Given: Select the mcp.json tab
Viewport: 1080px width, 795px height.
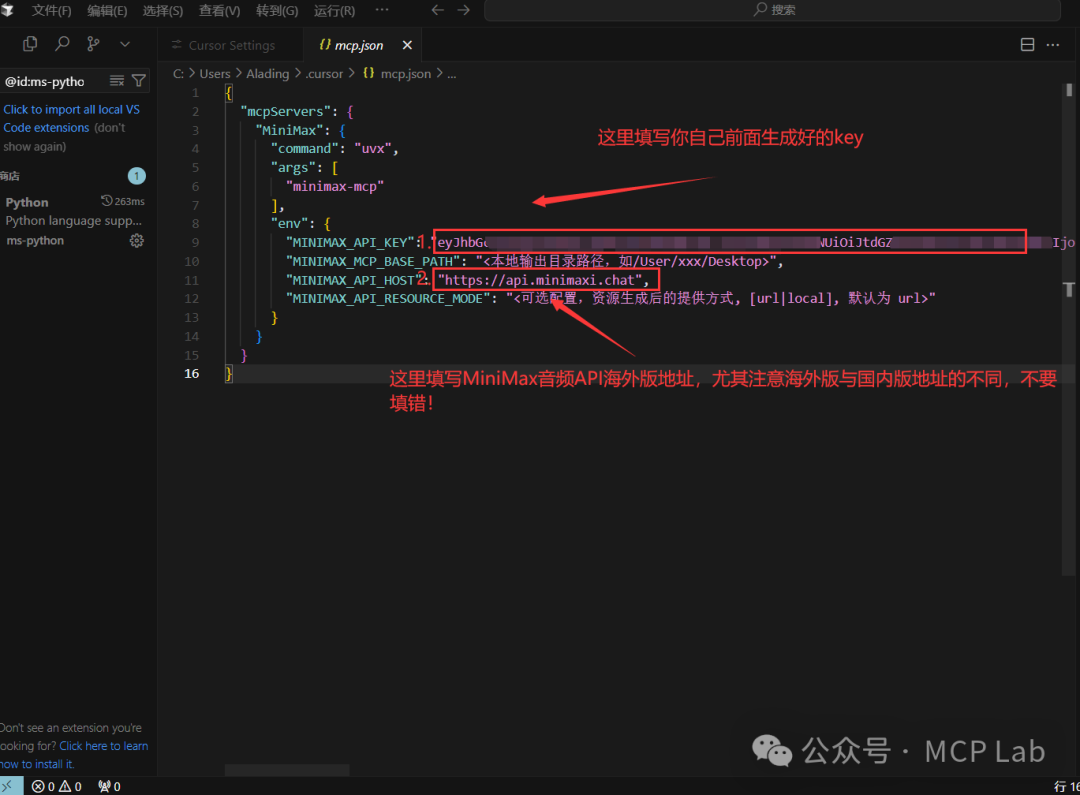Looking at the screenshot, I should [x=360, y=44].
